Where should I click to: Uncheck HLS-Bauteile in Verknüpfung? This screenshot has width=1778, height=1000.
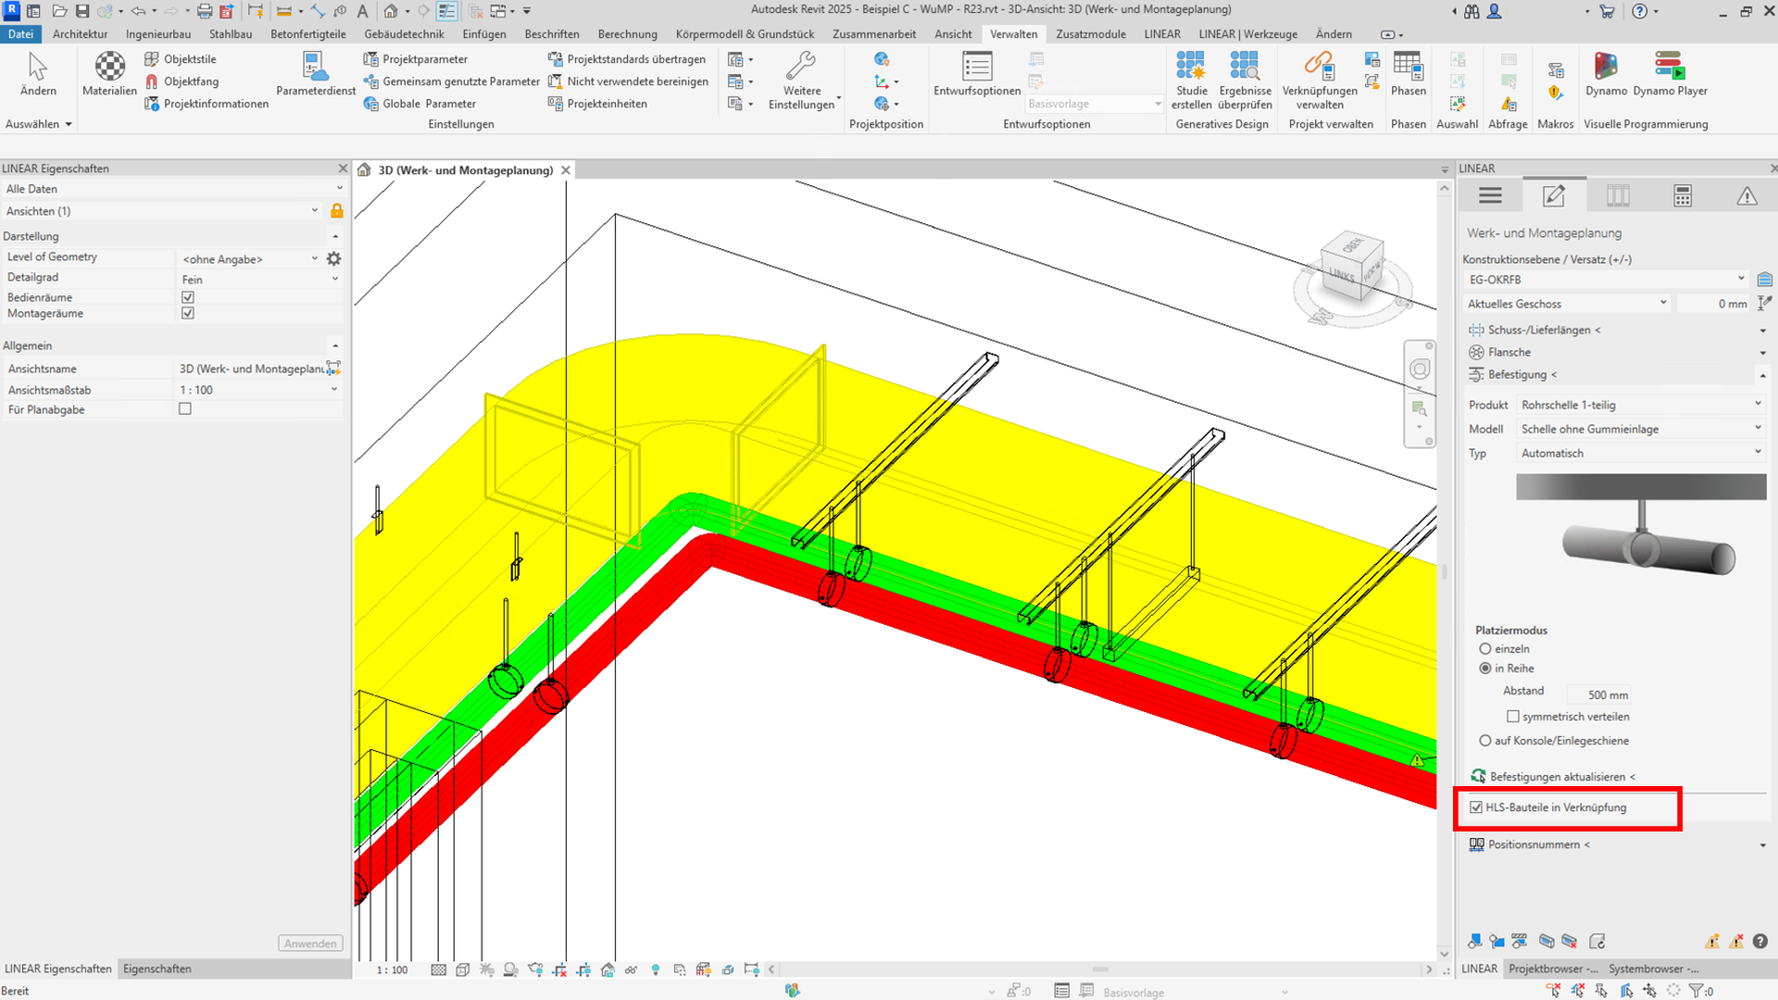coord(1476,807)
